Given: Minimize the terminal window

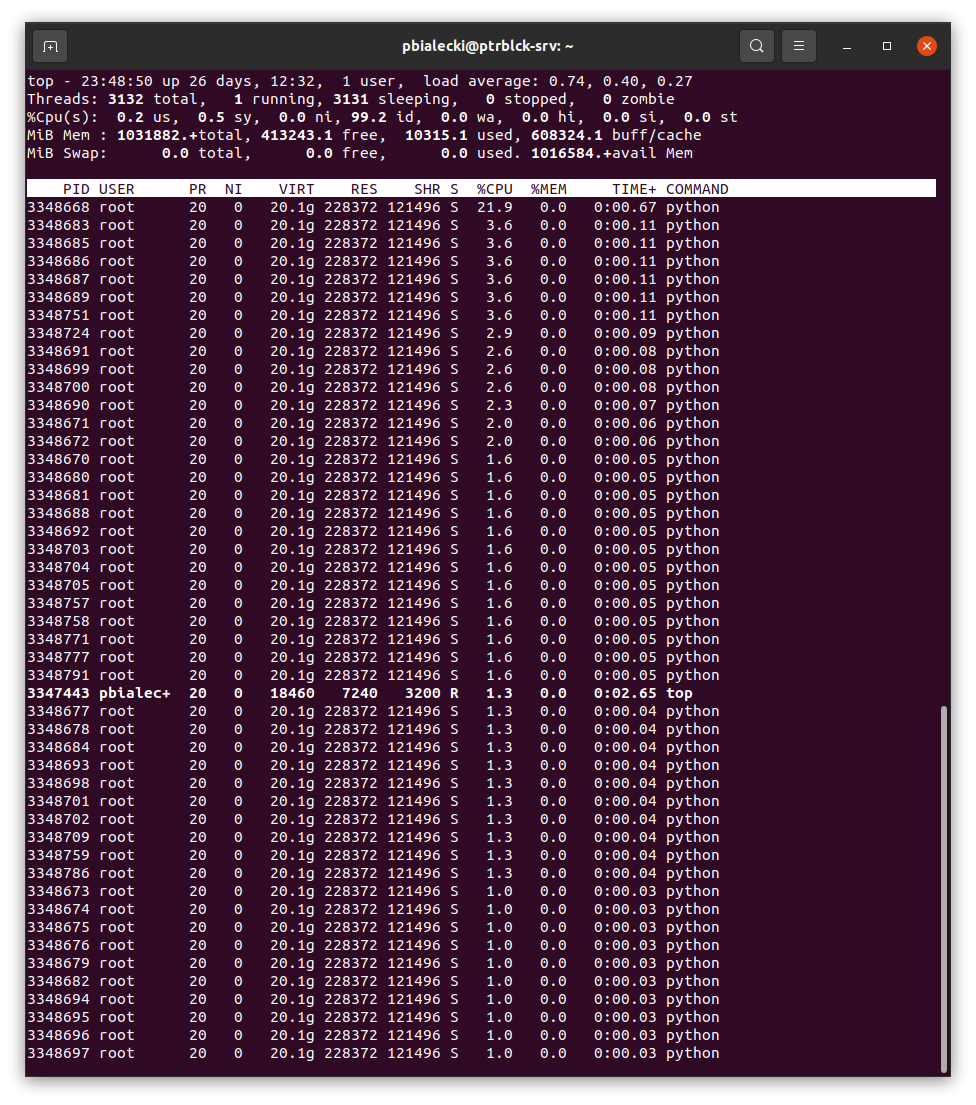Looking at the screenshot, I should 846,46.
